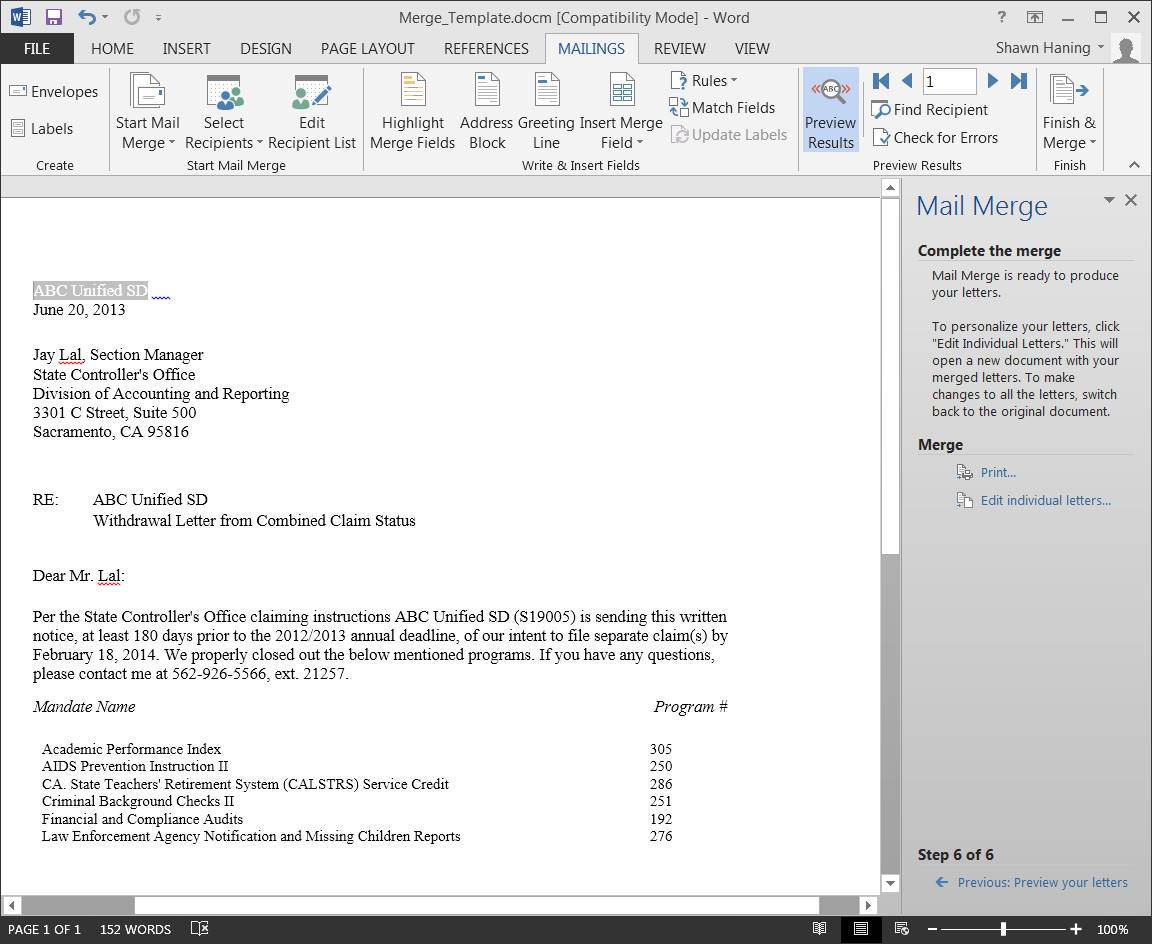Switch to INSERT tab
Screen dimensions: 1152x944
click(187, 48)
